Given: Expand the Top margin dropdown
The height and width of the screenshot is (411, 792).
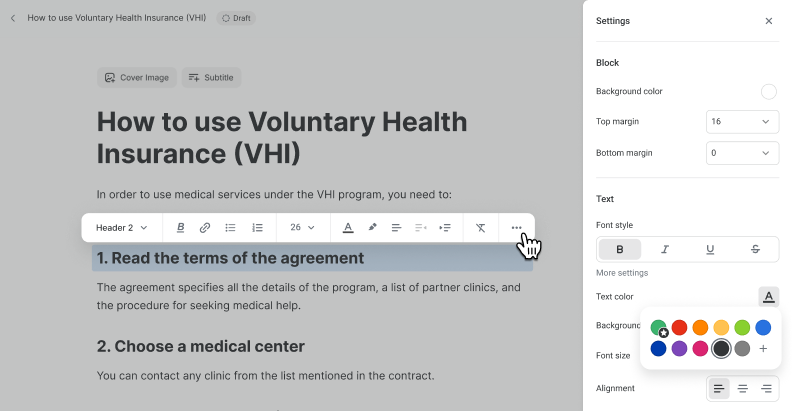Looking at the screenshot, I should click(x=742, y=122).
